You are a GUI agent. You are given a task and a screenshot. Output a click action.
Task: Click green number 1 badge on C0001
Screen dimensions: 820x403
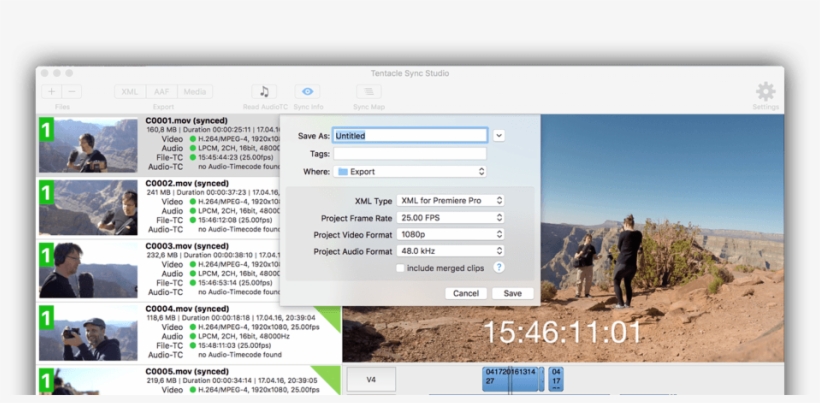(x=47, y=129)
